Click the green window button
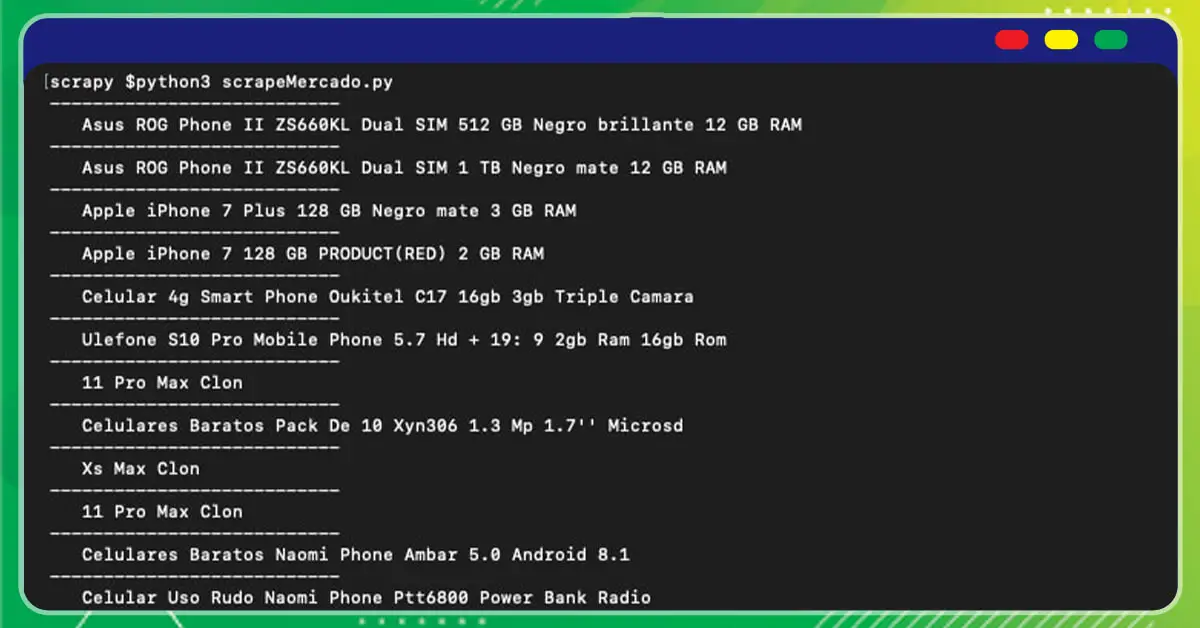 [x=1111, y=40]
